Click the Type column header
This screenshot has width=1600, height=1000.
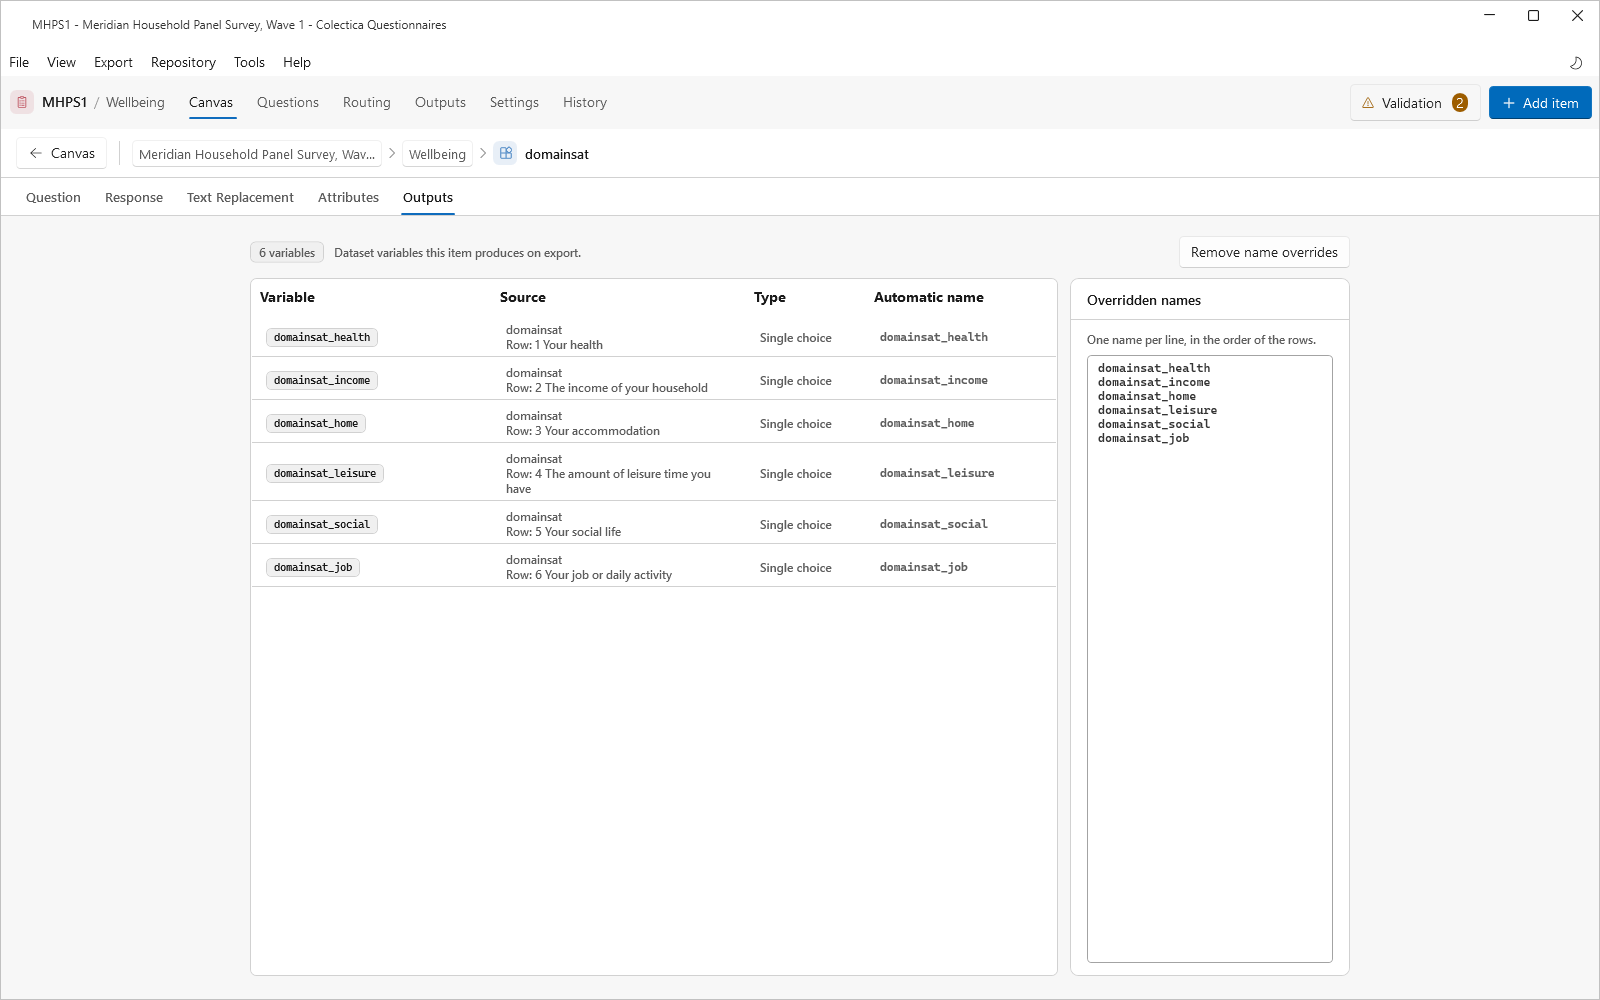click(x=770, y=297)
